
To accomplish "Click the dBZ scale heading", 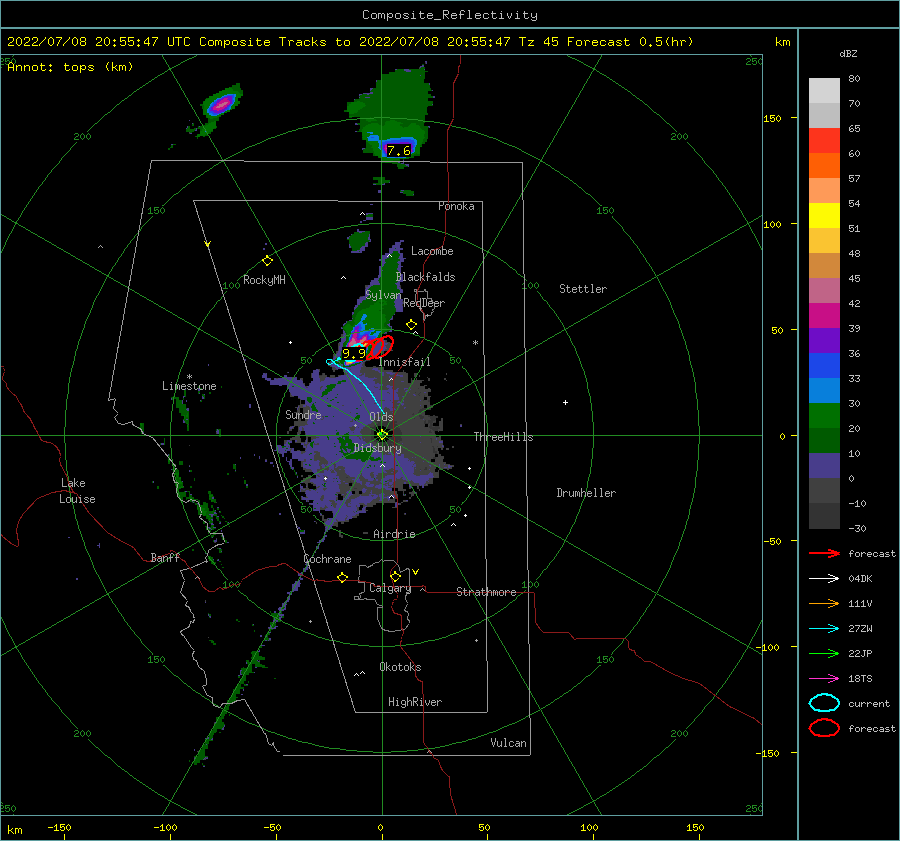I will 848,54.
